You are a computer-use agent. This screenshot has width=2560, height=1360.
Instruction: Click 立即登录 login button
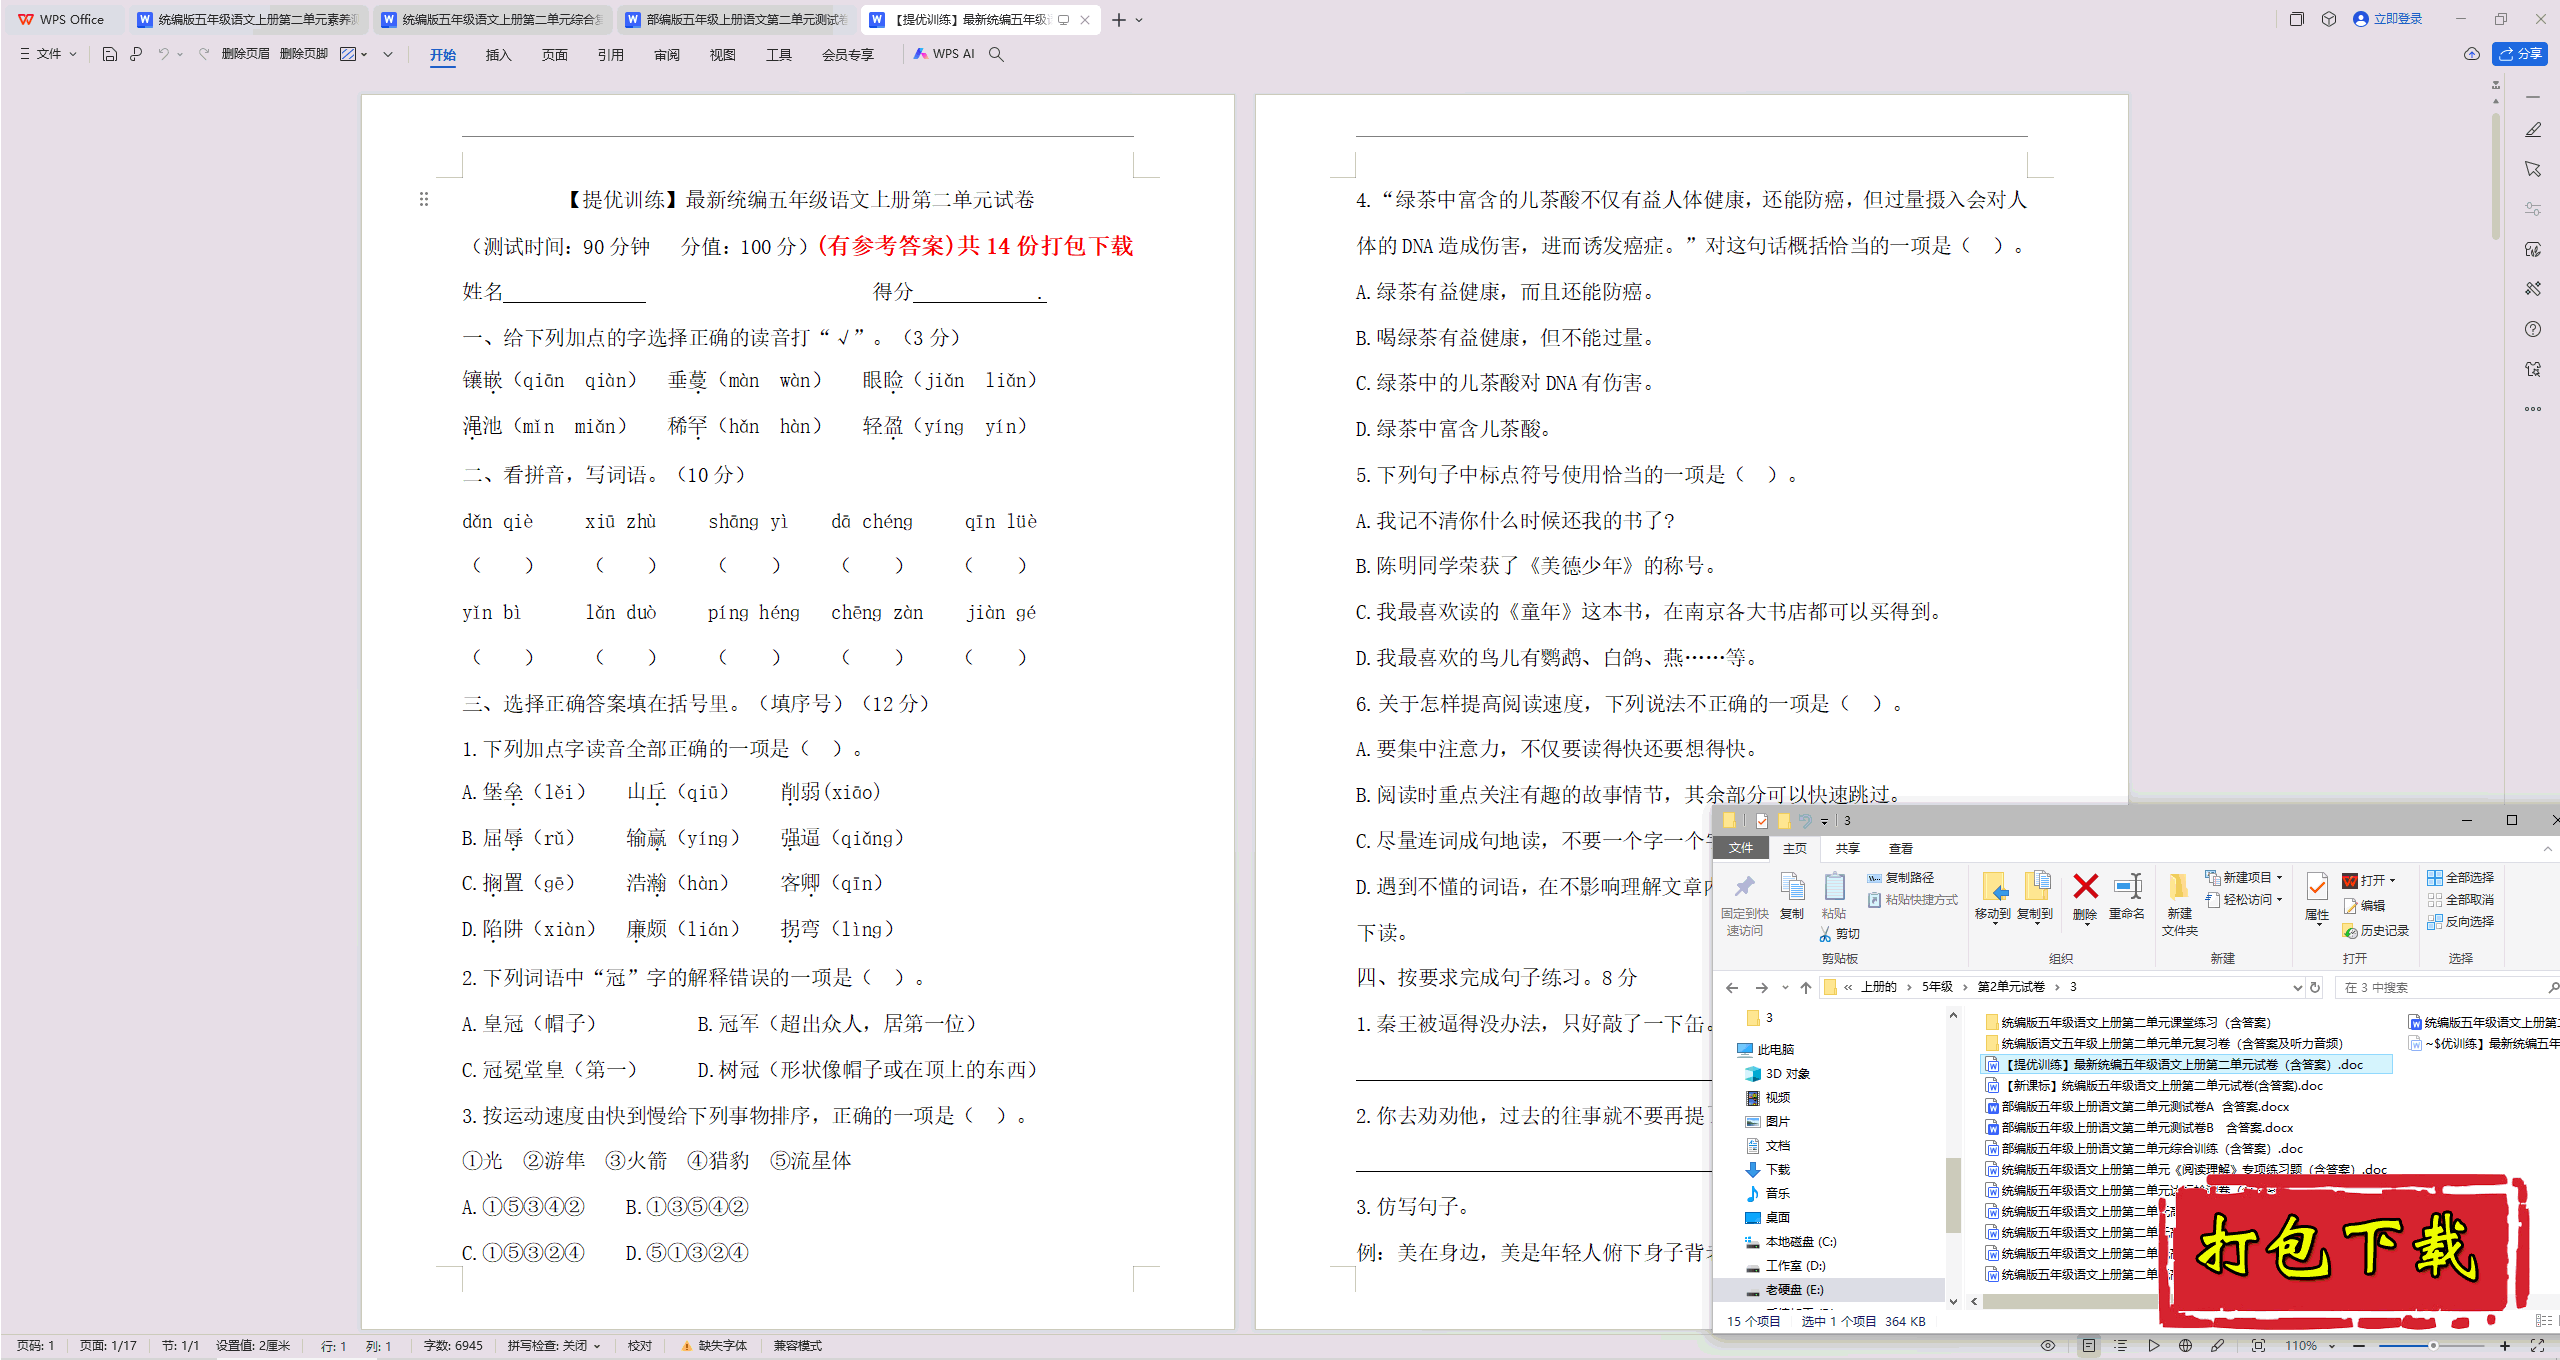tap(2388, 19)
